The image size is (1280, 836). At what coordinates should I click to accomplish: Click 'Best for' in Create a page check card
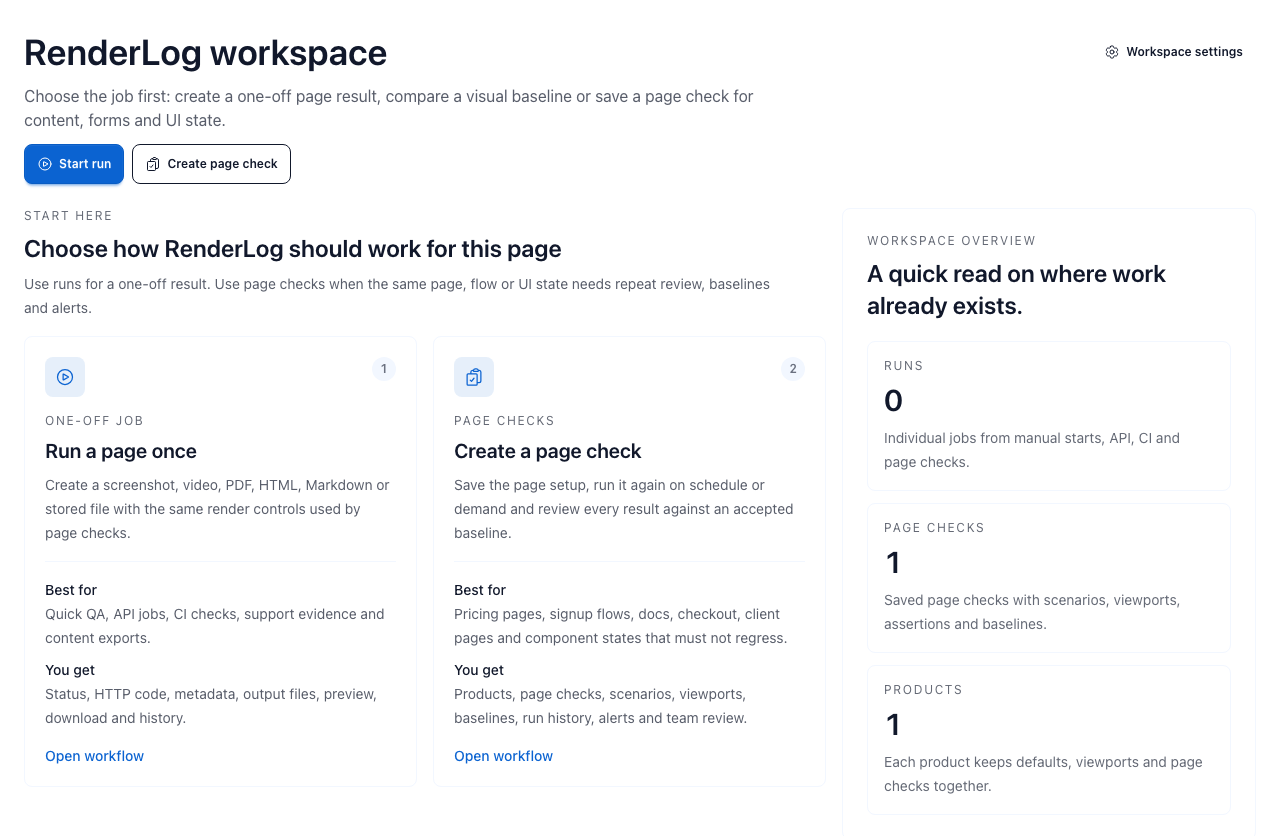pyautogui.click(x=480, y=590)
